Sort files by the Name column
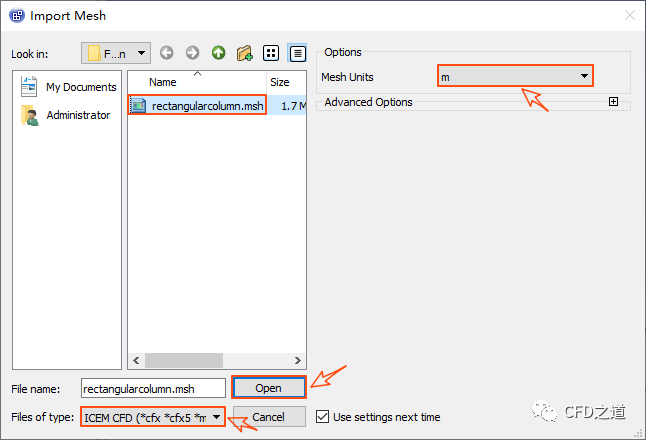646x440 pixels. (x=197, y=82)
